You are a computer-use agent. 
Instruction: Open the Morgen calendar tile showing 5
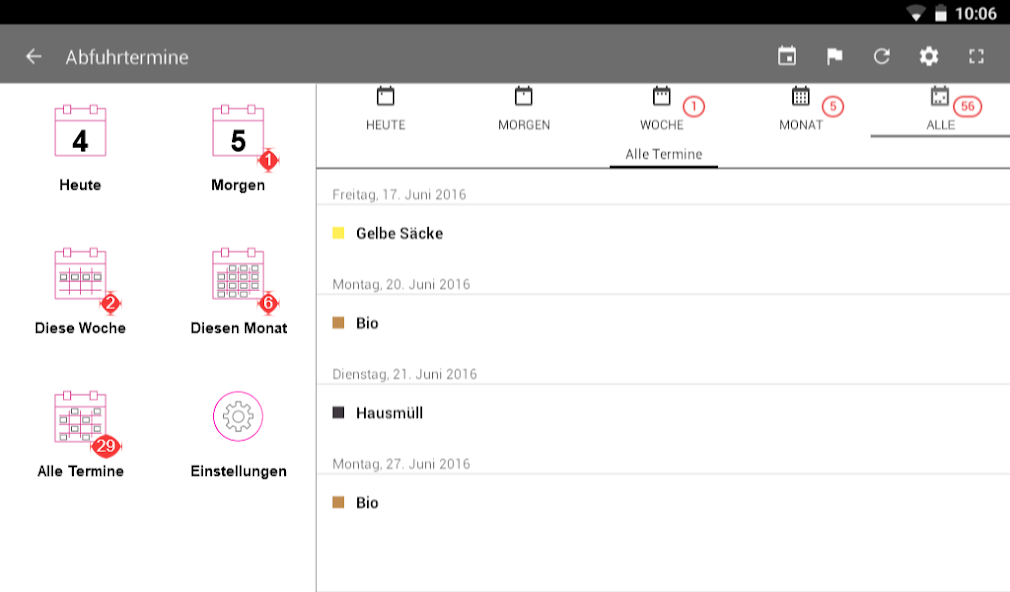pos(238,148)
